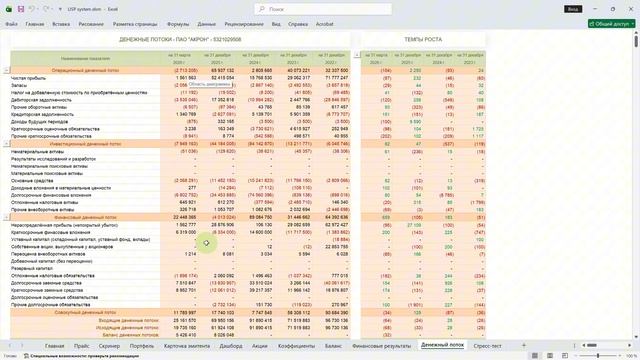This screenshot has width=640, height=360.
Task: Open the Карточка эмитента sheet tab
Action: pos(187,346)
